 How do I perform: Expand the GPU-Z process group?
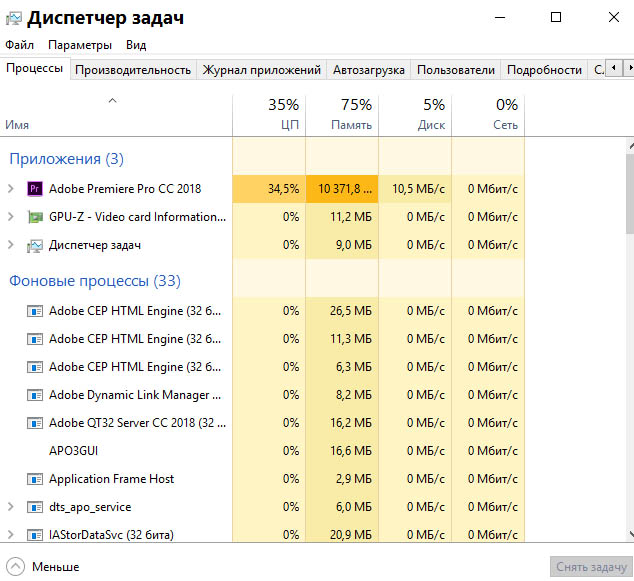coord(11,217)
